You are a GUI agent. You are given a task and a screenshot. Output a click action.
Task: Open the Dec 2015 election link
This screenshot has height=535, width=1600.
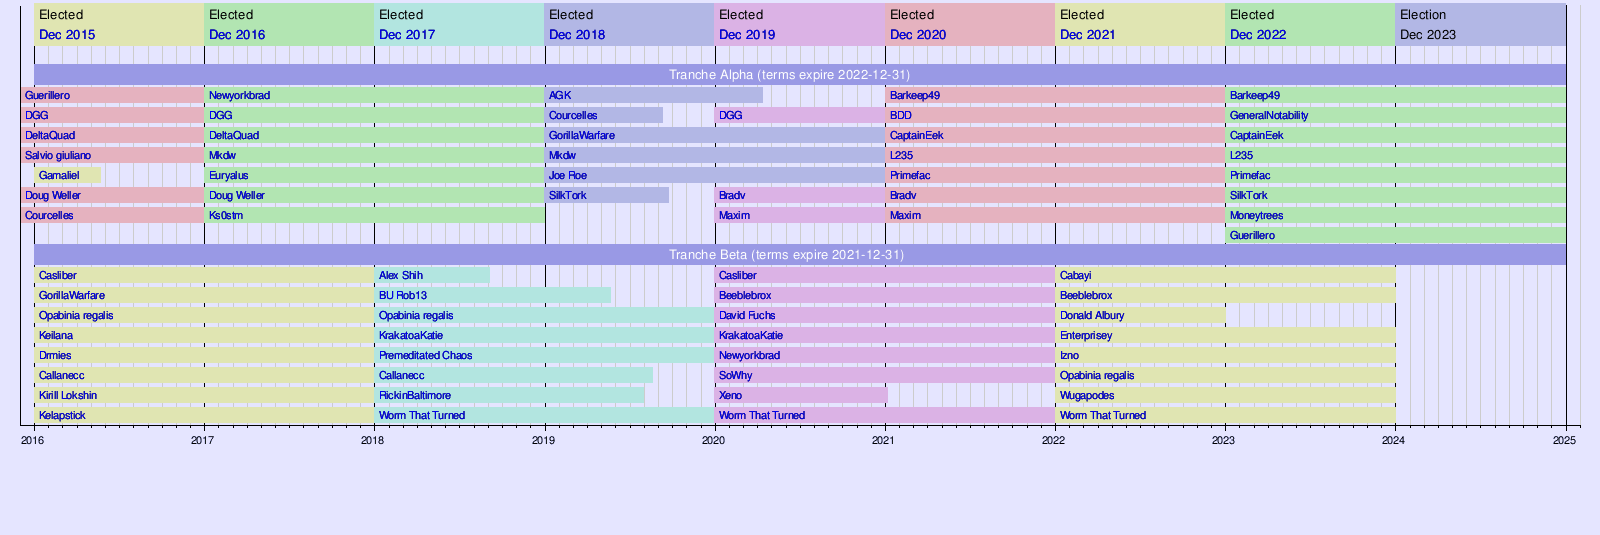(x=67, y=35)
